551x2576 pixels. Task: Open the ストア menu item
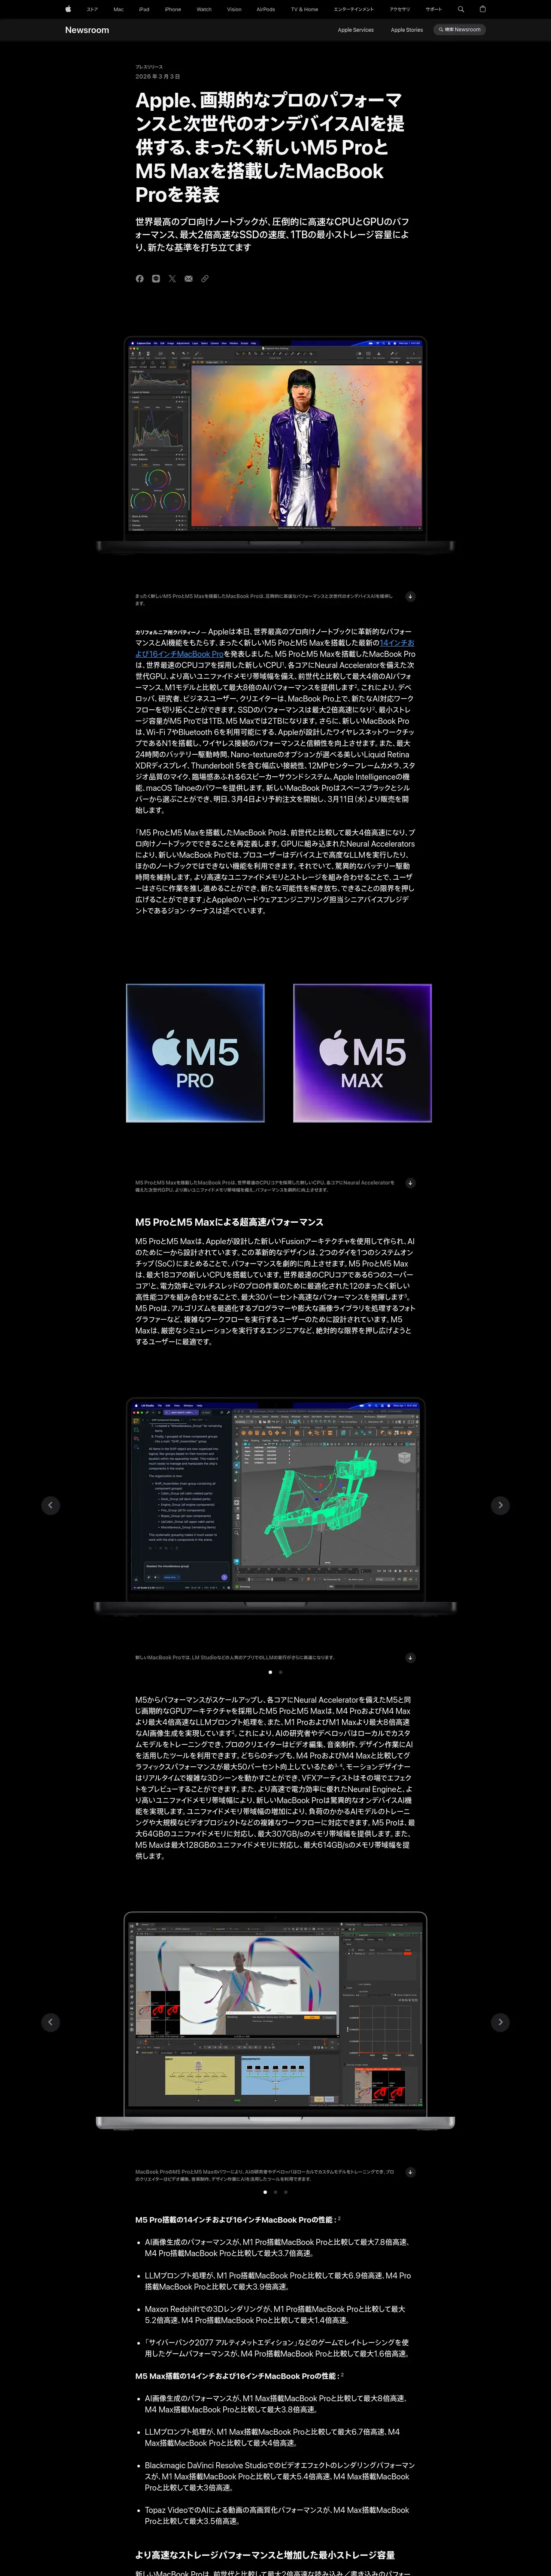[x=92, y=9]
